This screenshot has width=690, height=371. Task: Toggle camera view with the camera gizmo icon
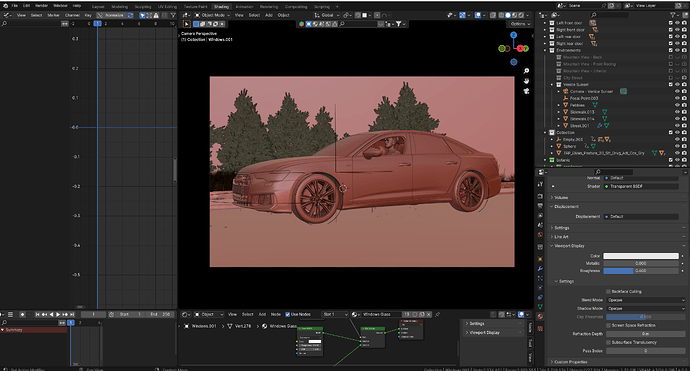[x=526, y=91]
